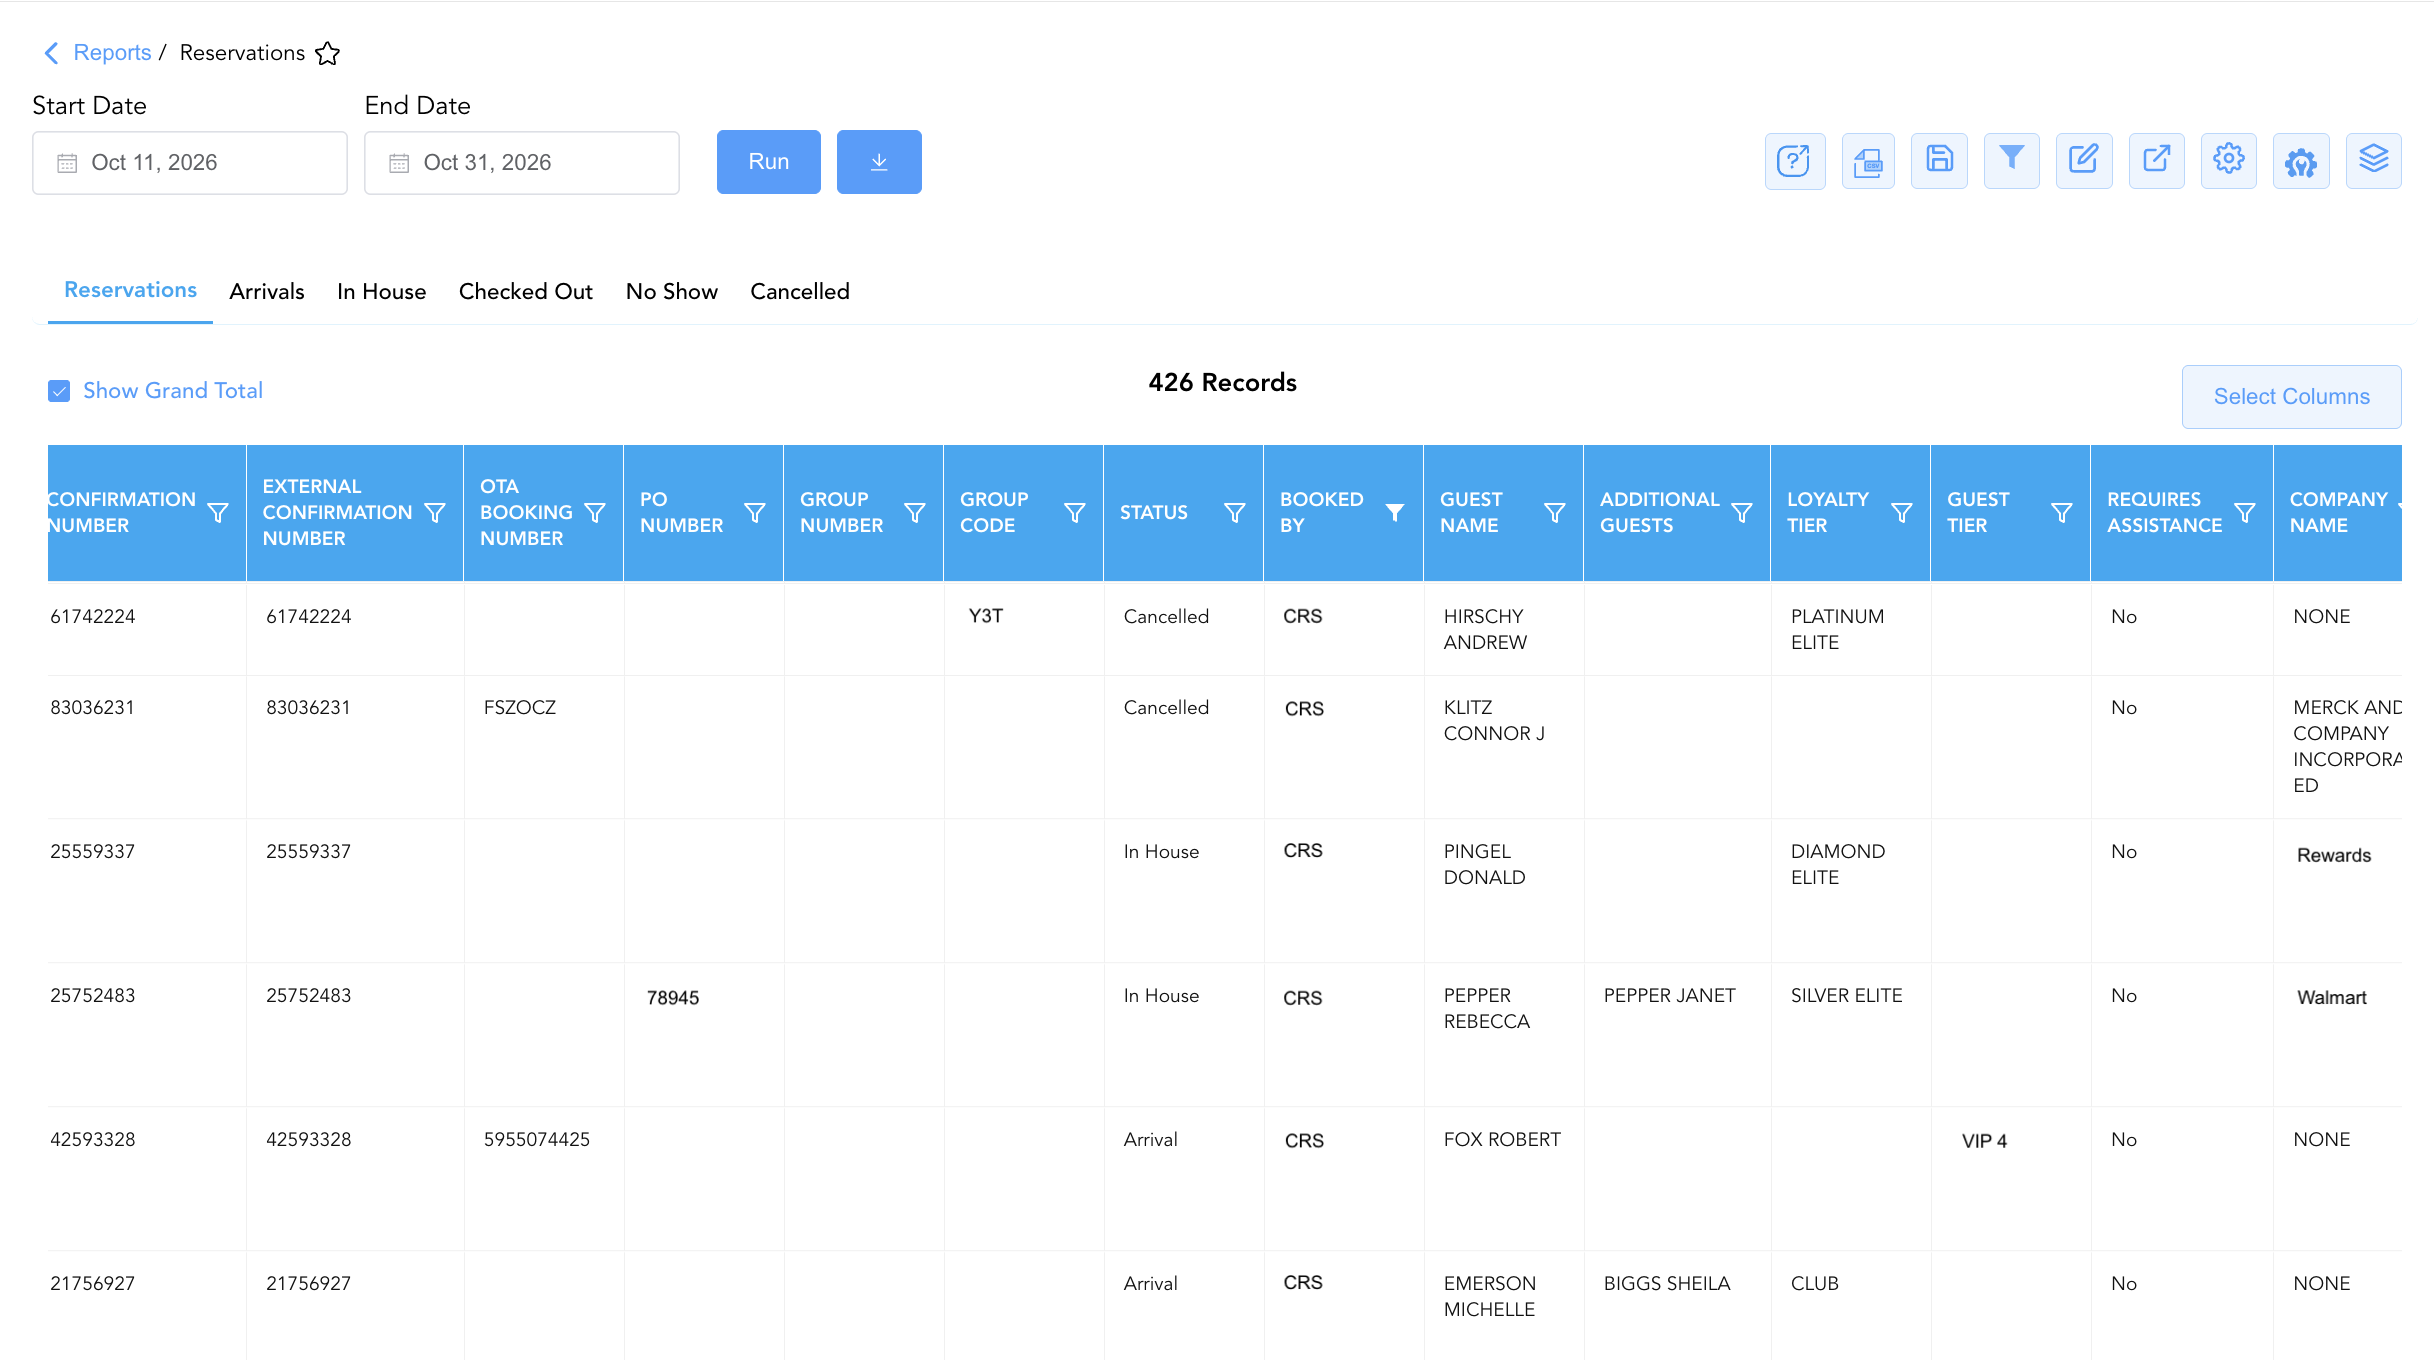Filter the OTA Booking Number column
Screen dimensions: 2434x1360
(x=595, y=513)
